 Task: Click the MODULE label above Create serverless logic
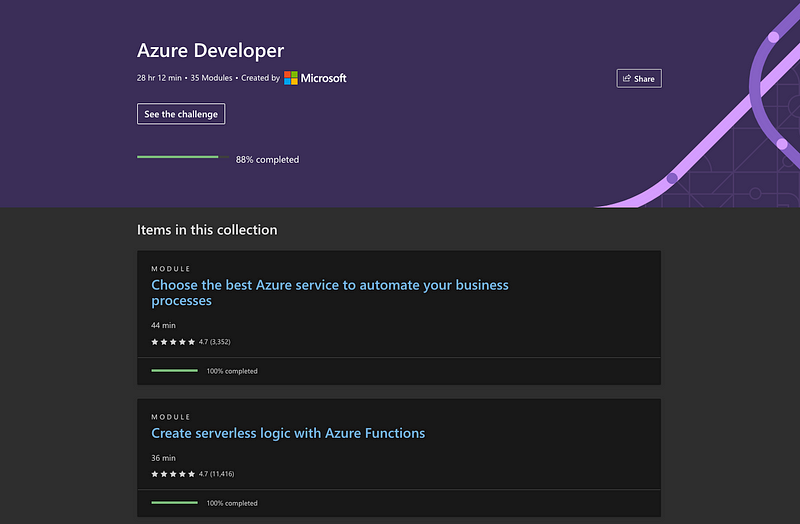[x=170, y=417]
